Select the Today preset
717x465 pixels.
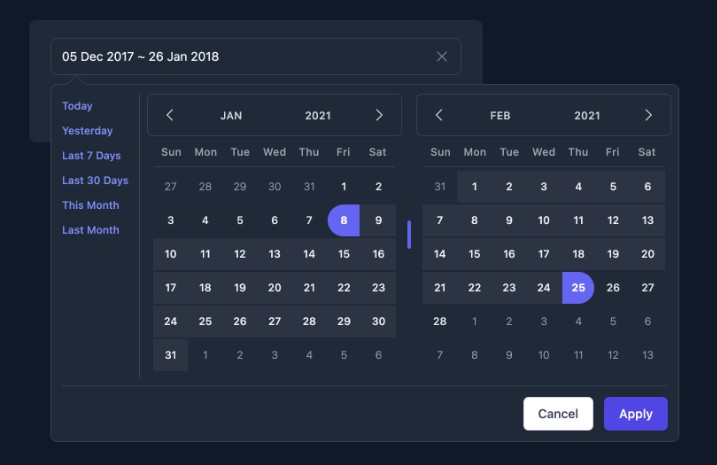pos(77,106)
